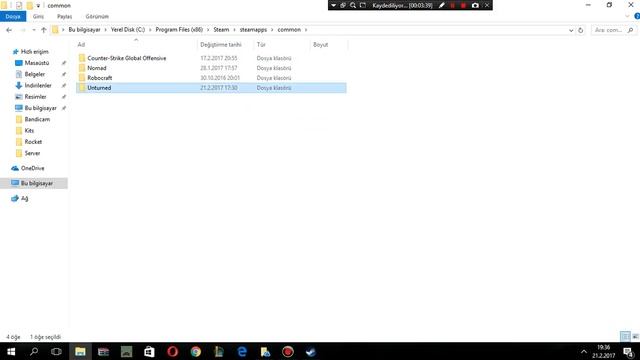Image resolution: width=640 pixels, height=360 pixels.
Task: Close the Bandicam recording bar
Action: coord(487,5)
